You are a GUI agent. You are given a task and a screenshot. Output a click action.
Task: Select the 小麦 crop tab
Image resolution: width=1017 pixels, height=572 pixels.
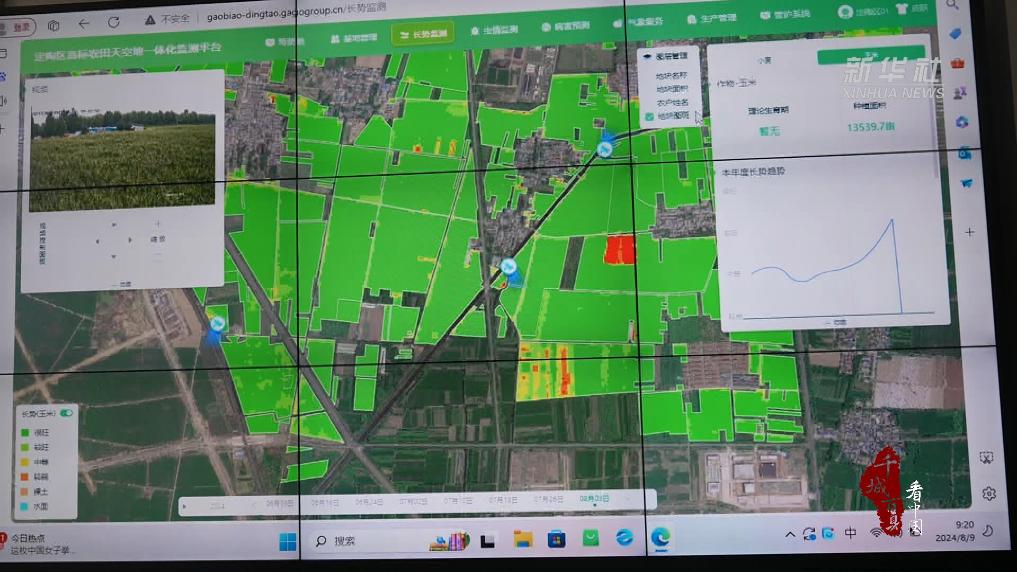coord(764,59)
